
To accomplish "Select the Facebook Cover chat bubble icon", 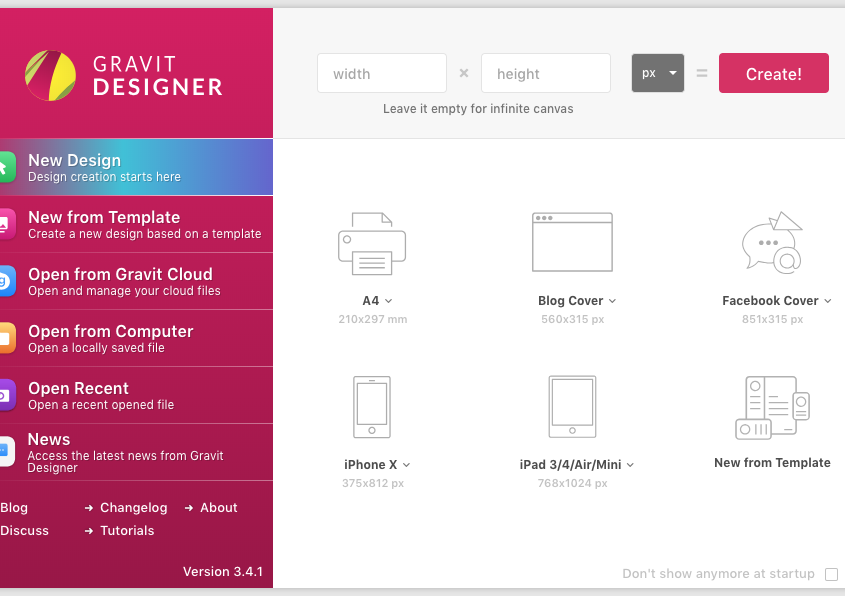I will (x=772, y=242).
